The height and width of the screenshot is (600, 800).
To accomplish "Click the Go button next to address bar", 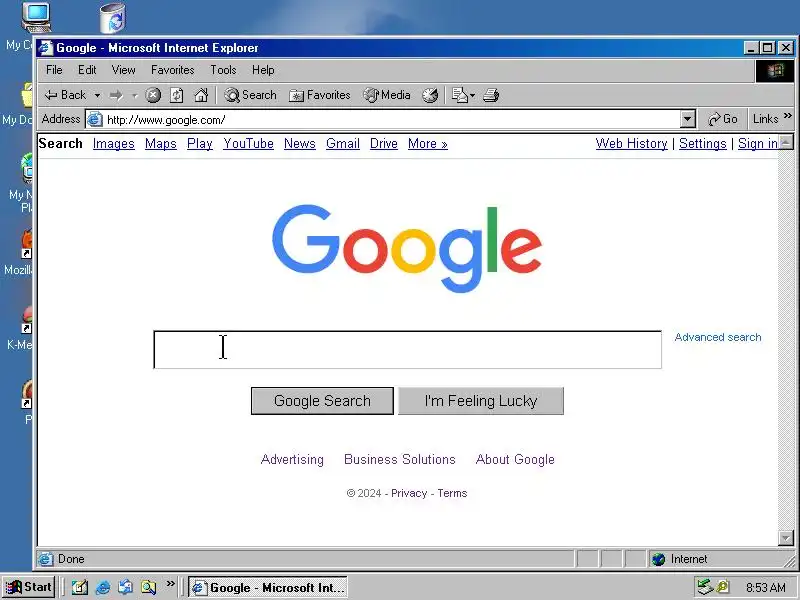I will click(723, 119).
